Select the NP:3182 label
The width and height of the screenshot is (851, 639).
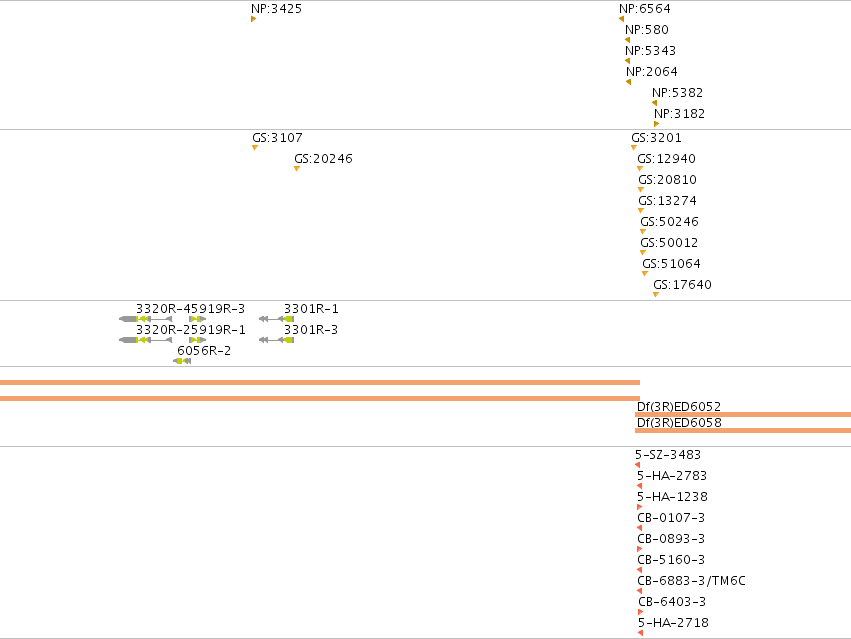(679, 114)
